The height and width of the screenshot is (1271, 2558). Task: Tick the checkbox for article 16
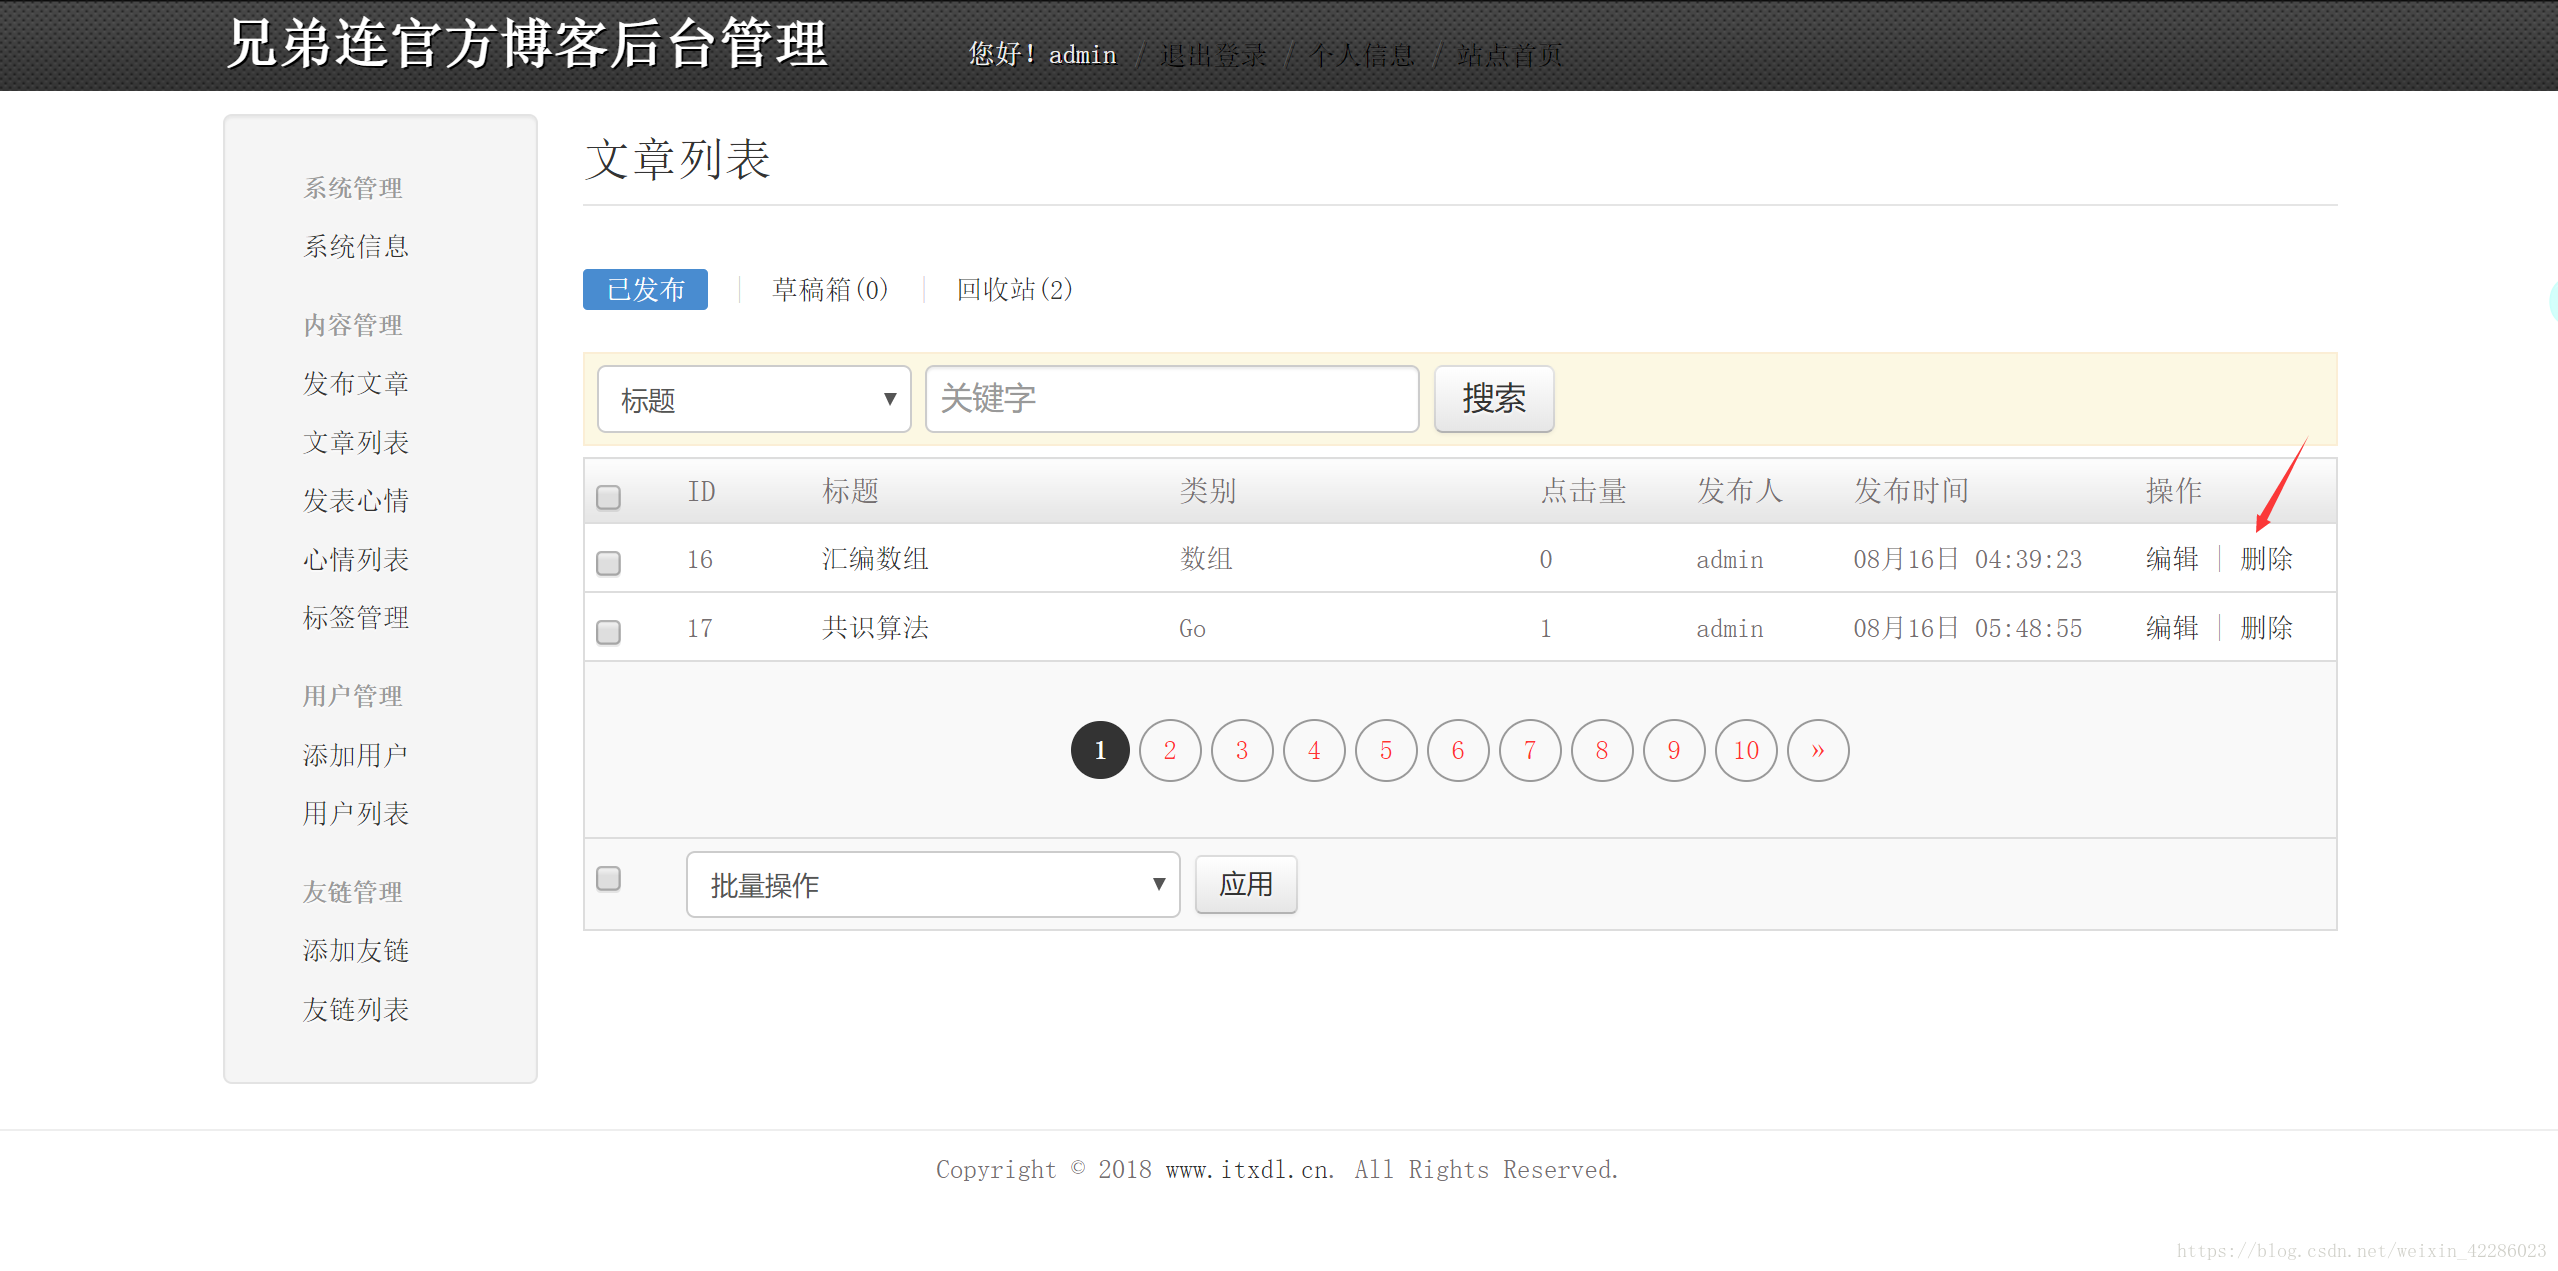tap(608, 563)
